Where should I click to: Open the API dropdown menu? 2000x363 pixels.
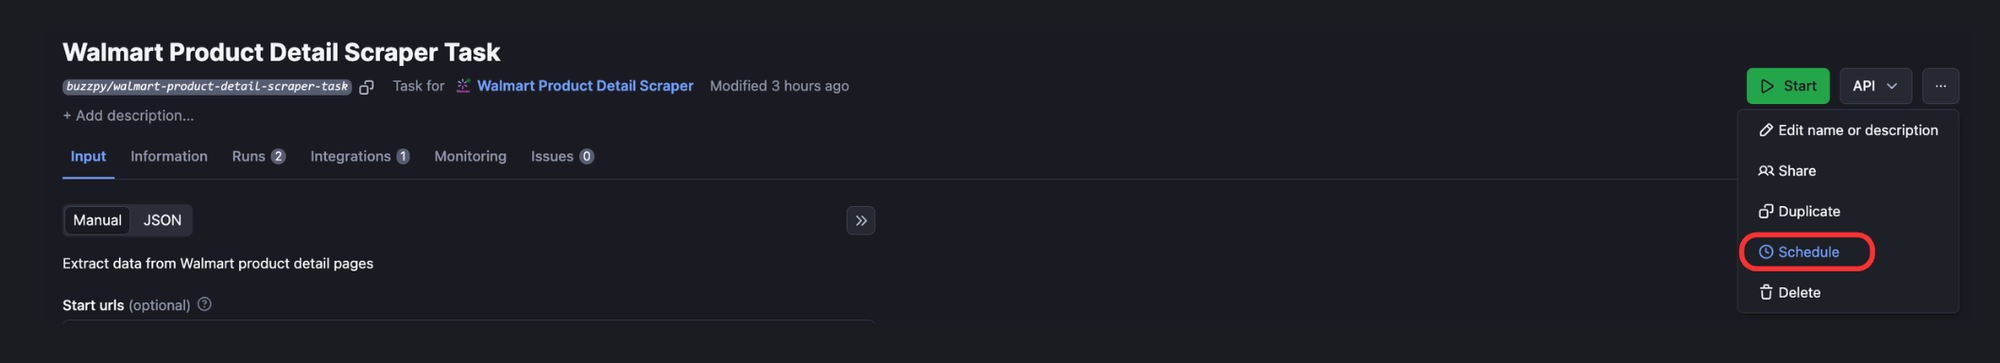pos(1875,86)
